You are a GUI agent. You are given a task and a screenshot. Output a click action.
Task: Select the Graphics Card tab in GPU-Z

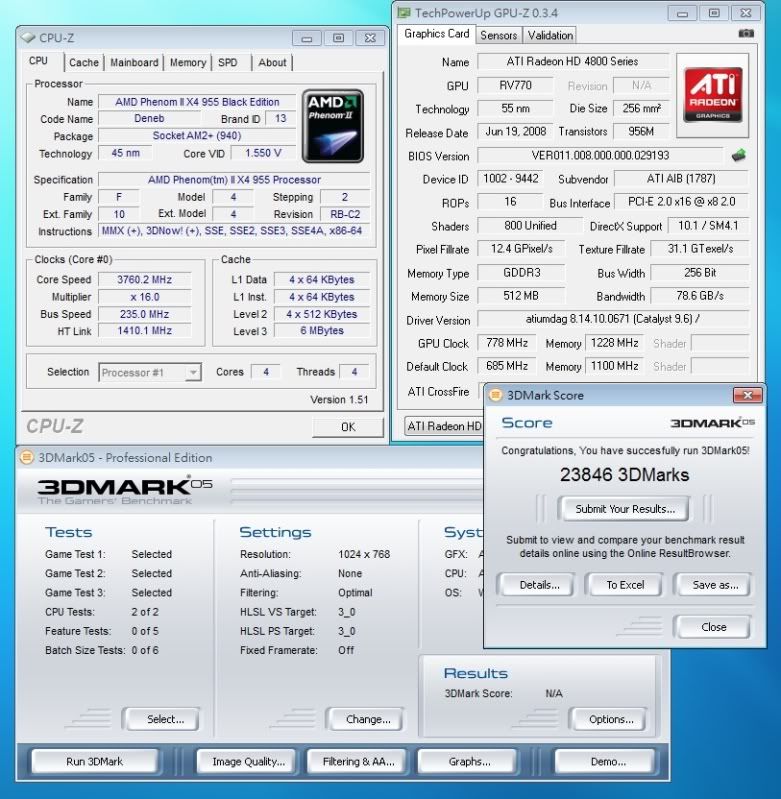[437, 34]
